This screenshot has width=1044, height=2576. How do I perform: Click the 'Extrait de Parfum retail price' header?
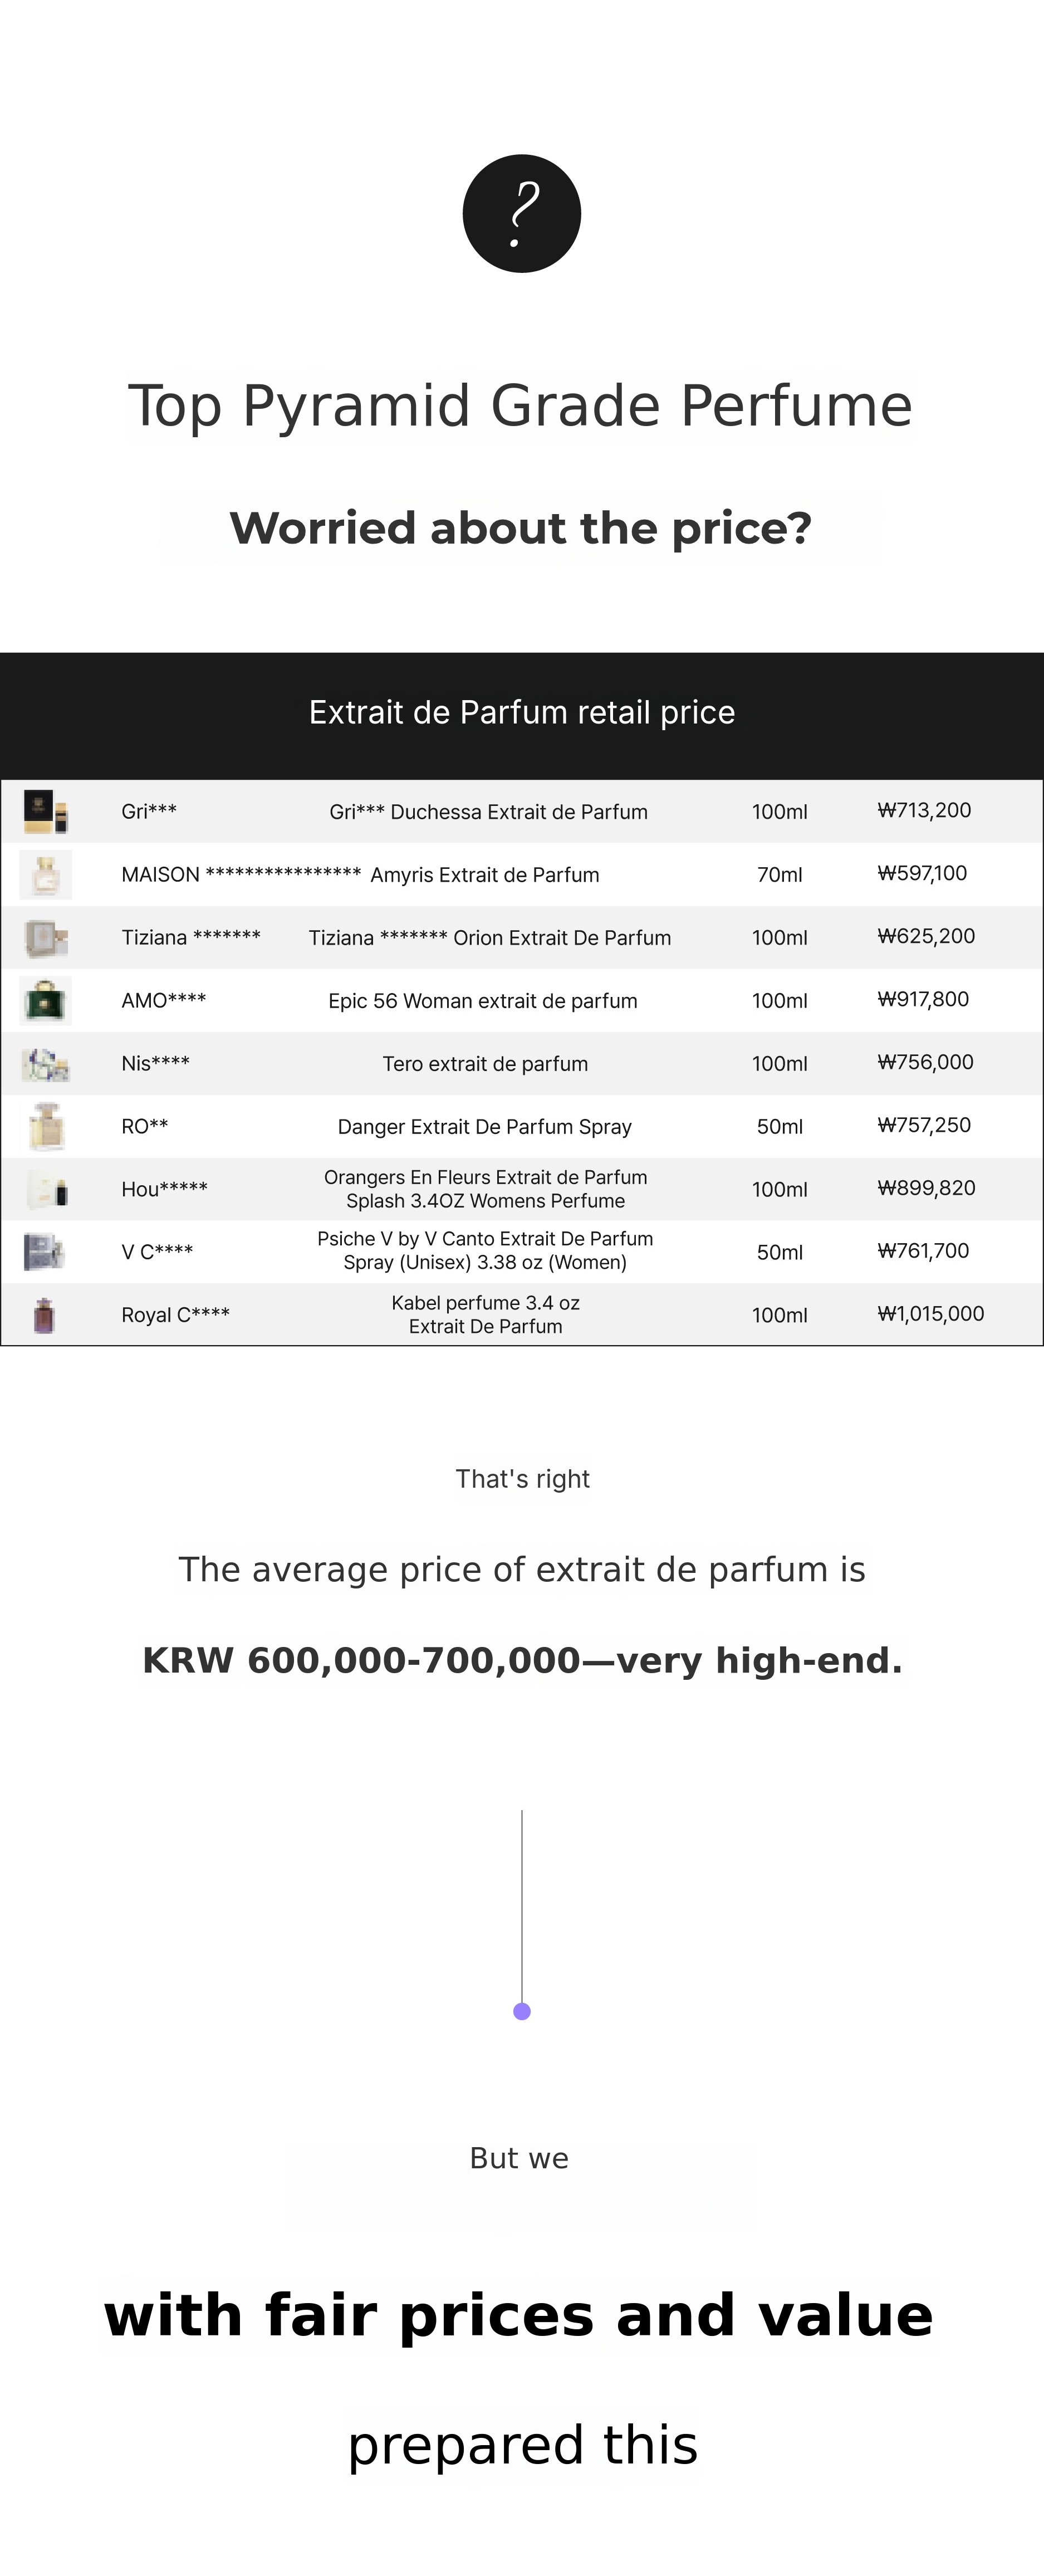pos(522,712)
